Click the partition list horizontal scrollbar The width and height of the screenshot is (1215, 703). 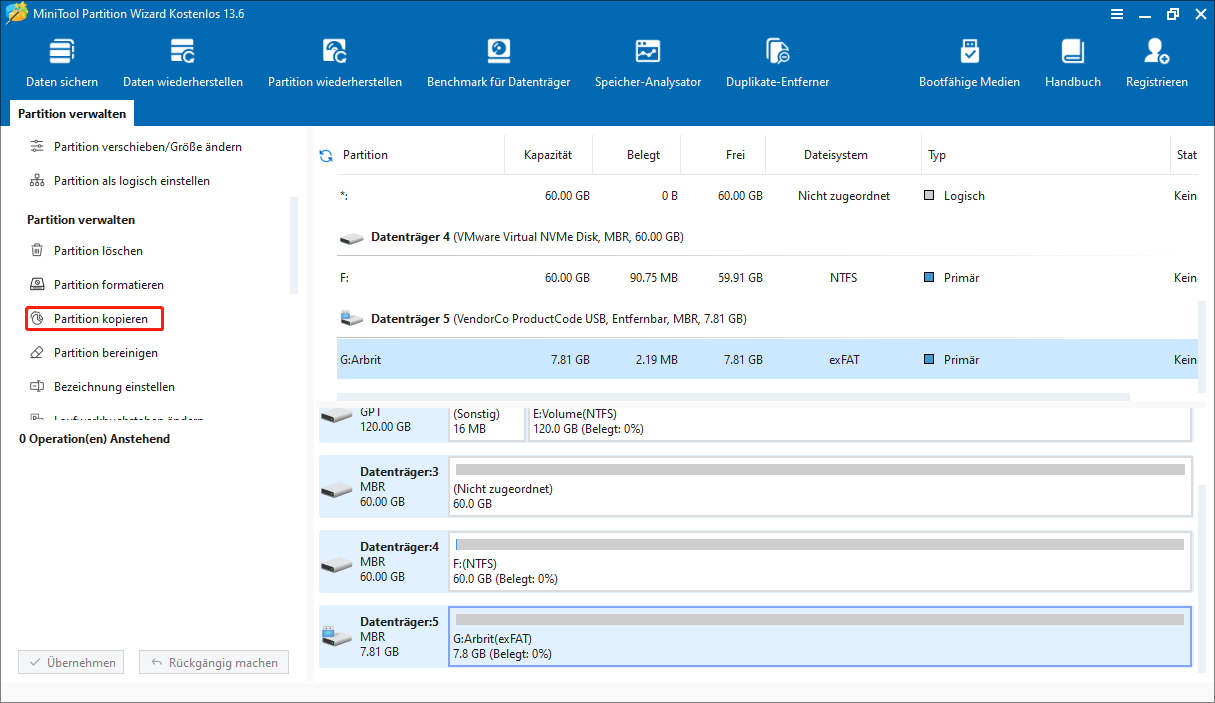734,397
